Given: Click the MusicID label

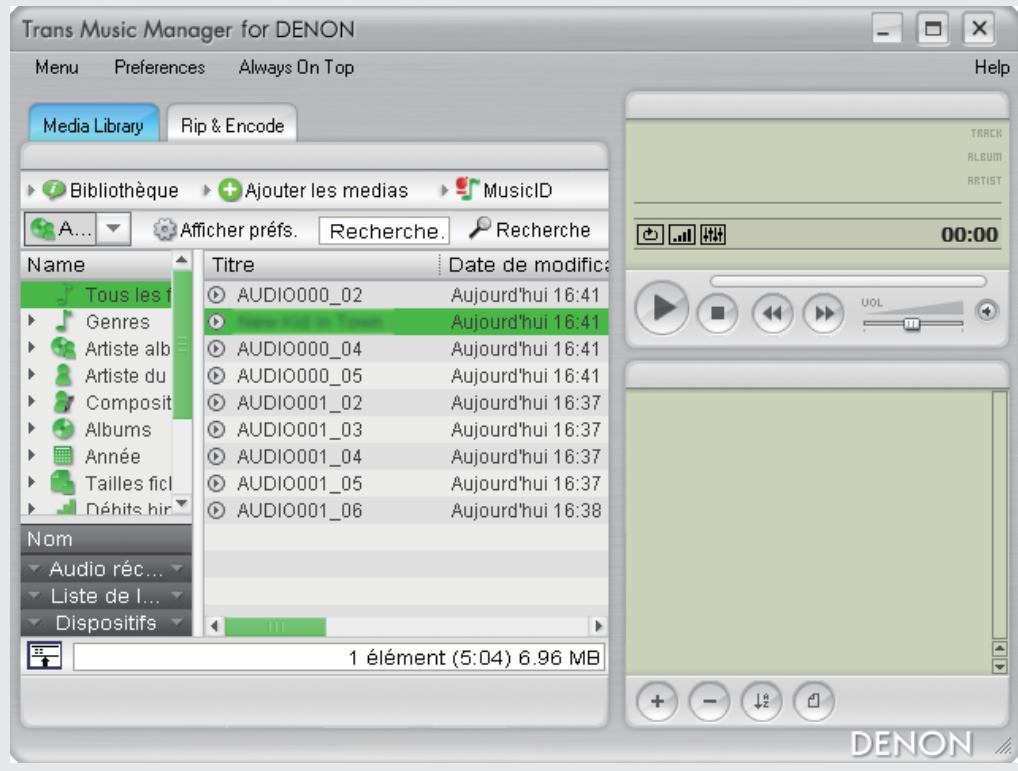Looking at the screenshot, I should [517, 190].
